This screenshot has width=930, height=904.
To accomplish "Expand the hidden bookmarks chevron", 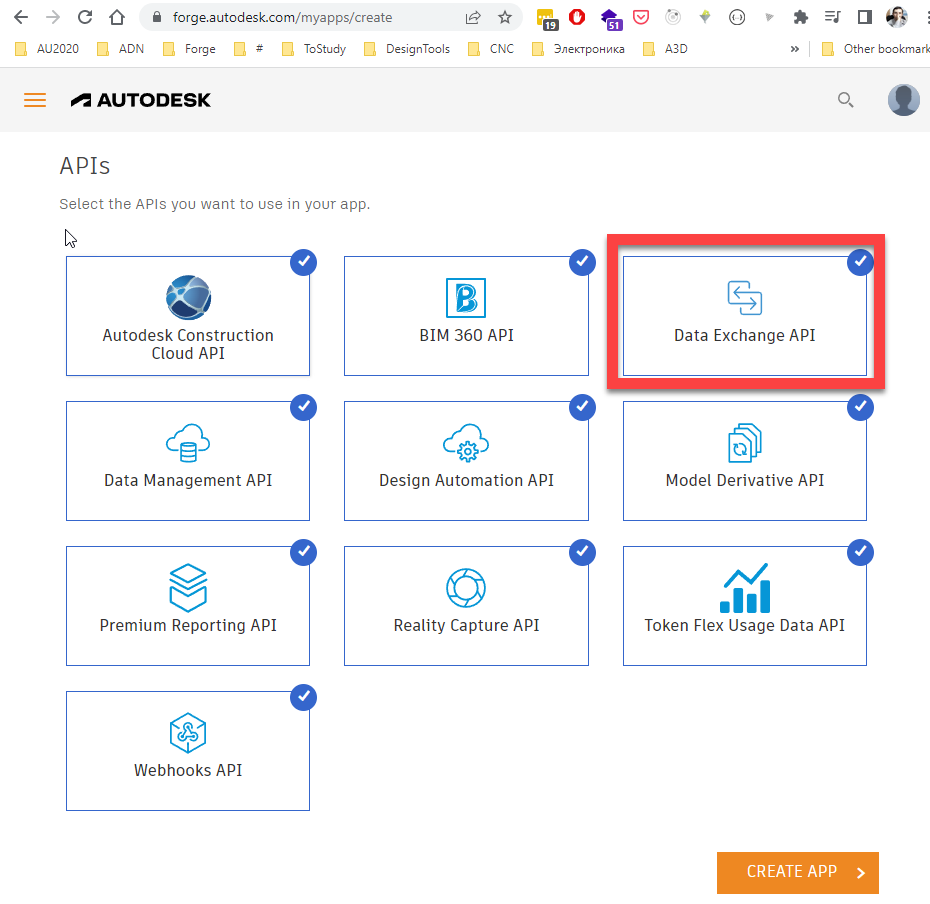I will pos(795,49).
